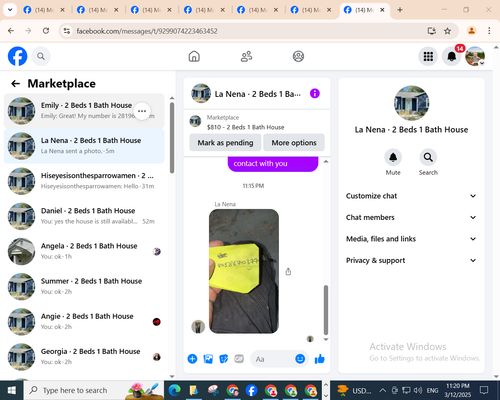
Task: Attach a photo with the image icon
Action: pyautogui.click(x=208, y=359)
